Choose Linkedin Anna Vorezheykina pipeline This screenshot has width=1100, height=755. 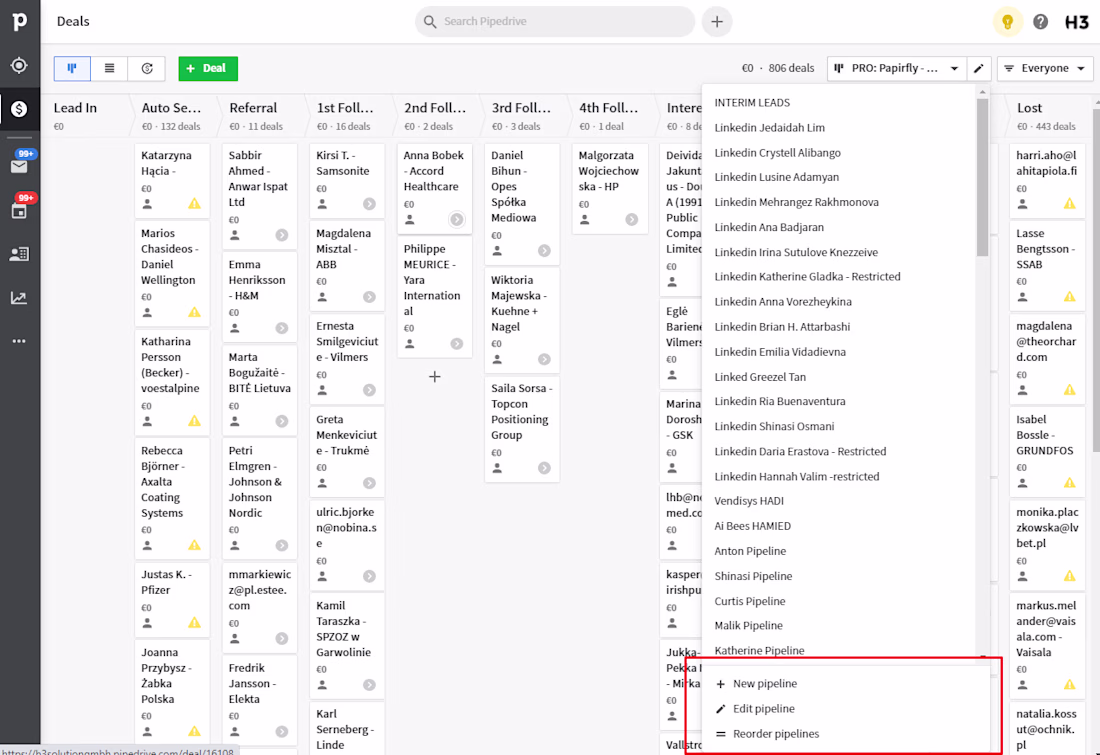(x=783, y=302)
